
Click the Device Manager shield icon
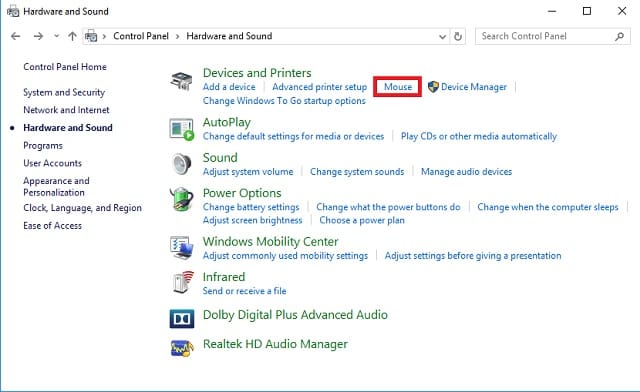433,87
